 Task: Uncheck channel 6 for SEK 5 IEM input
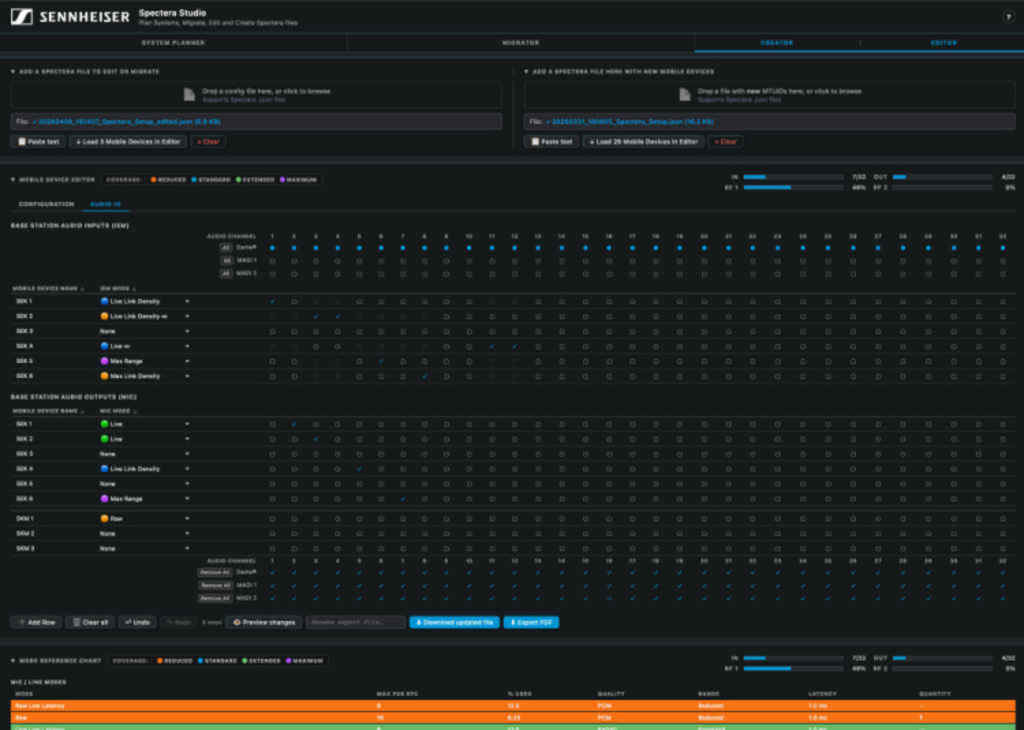pos(381,361)
